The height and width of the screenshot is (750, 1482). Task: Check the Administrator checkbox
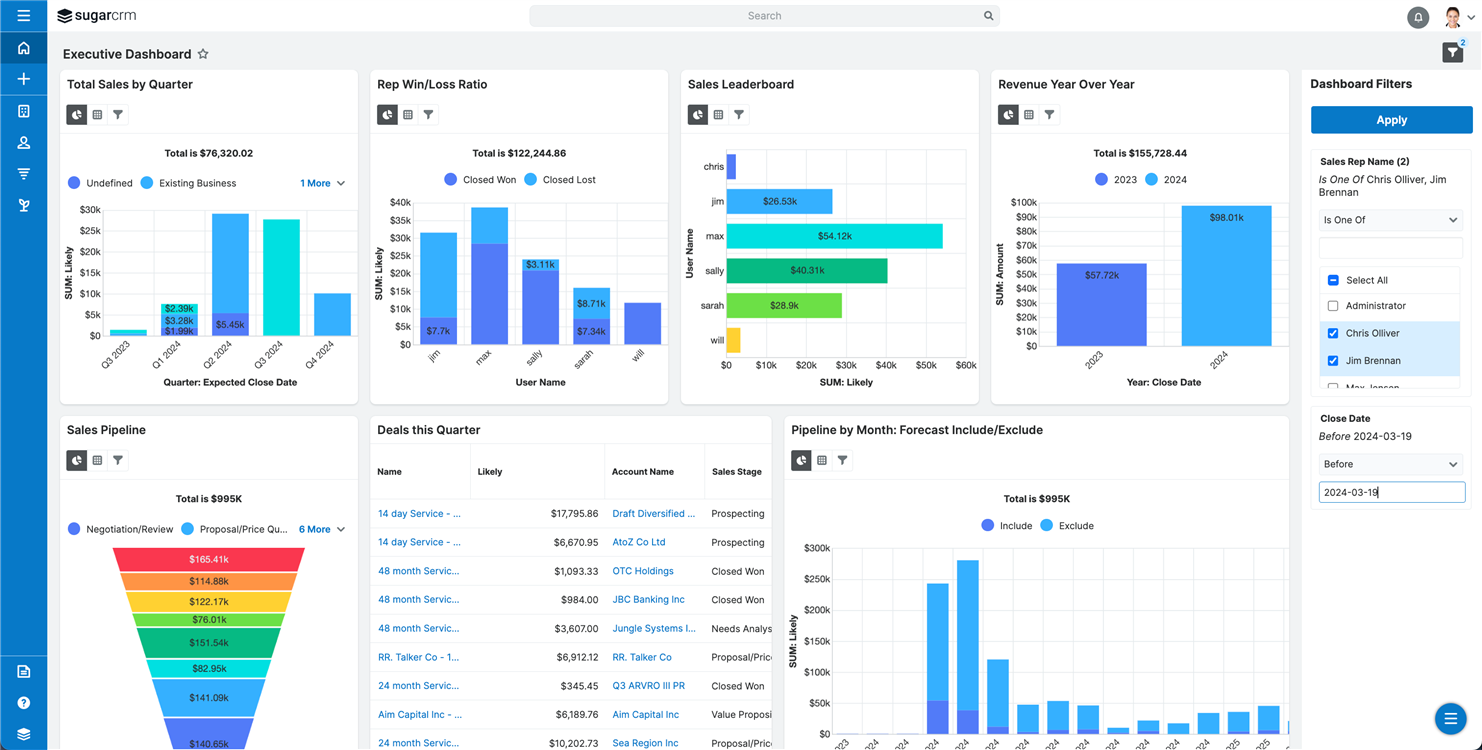[1333, 306]
